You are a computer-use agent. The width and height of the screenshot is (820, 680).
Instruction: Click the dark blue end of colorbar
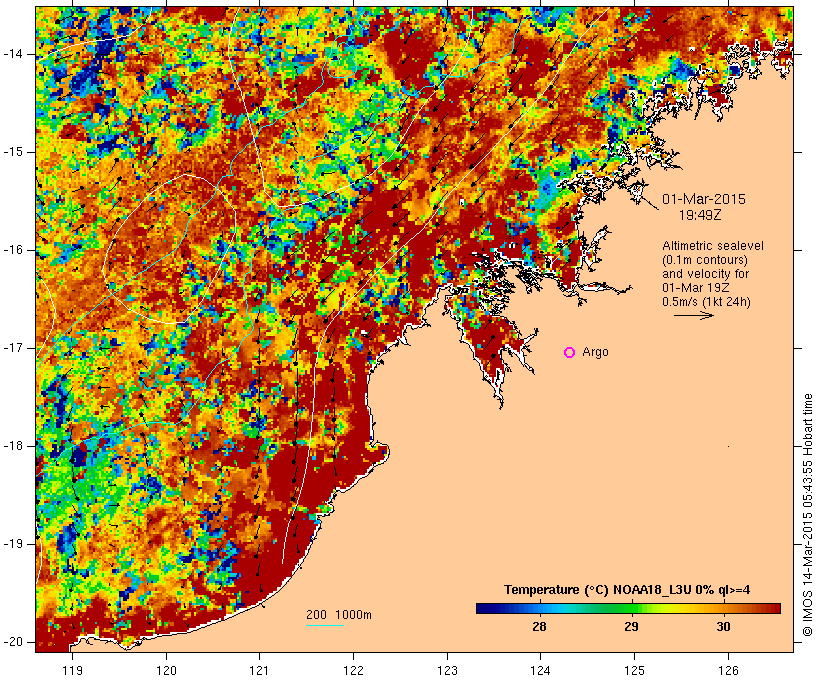[x=482, y=608]
